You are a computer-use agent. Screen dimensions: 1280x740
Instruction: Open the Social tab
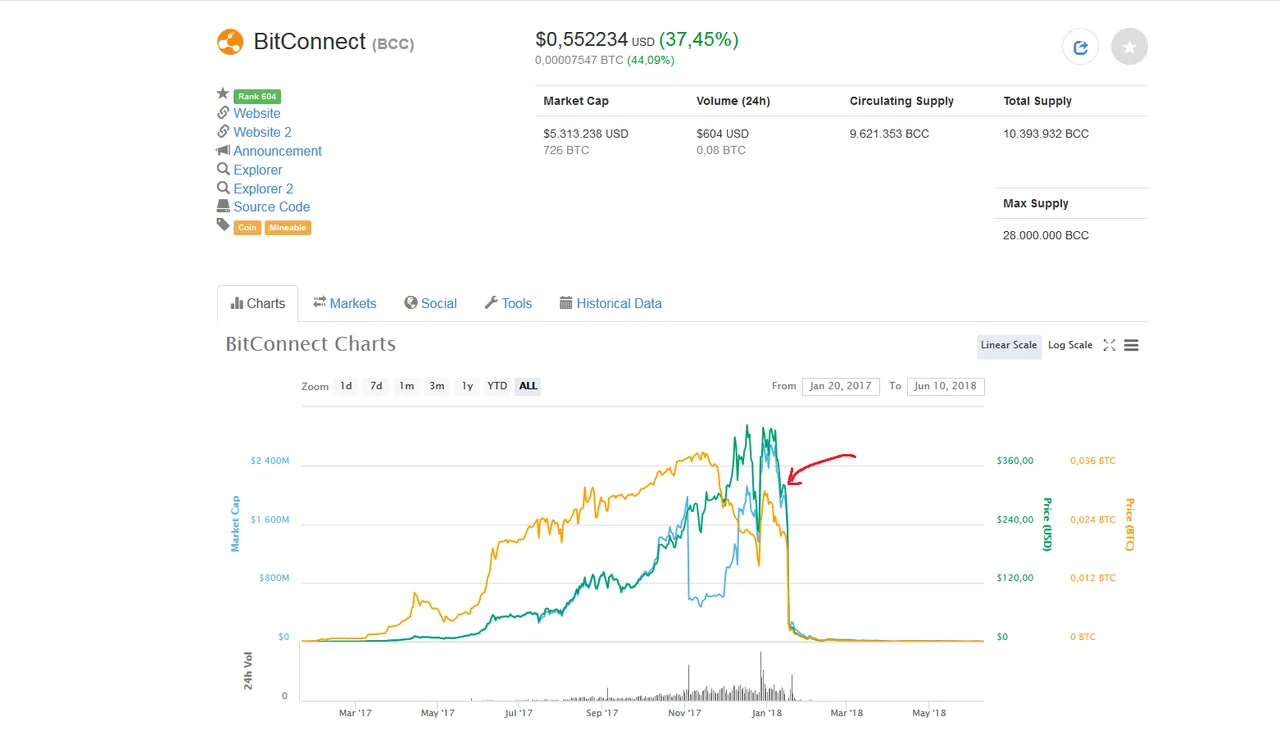coord(431,303)
